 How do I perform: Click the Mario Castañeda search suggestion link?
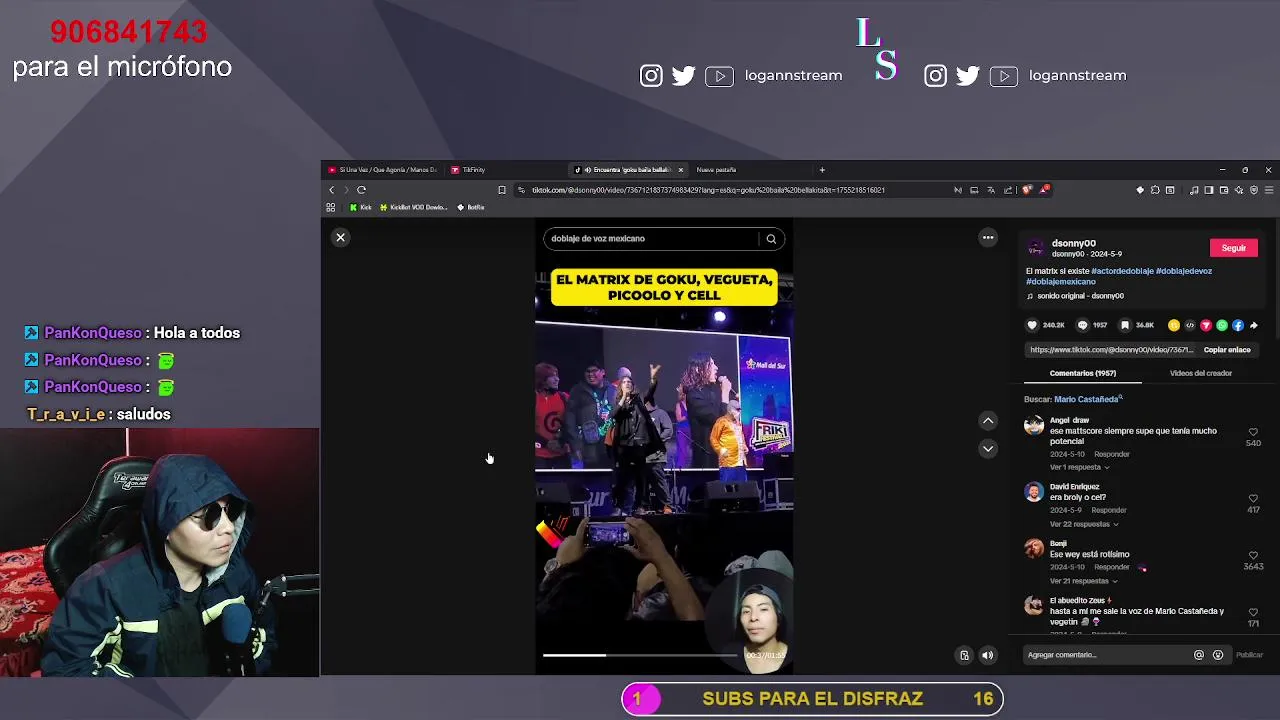tap(1088, 399)
